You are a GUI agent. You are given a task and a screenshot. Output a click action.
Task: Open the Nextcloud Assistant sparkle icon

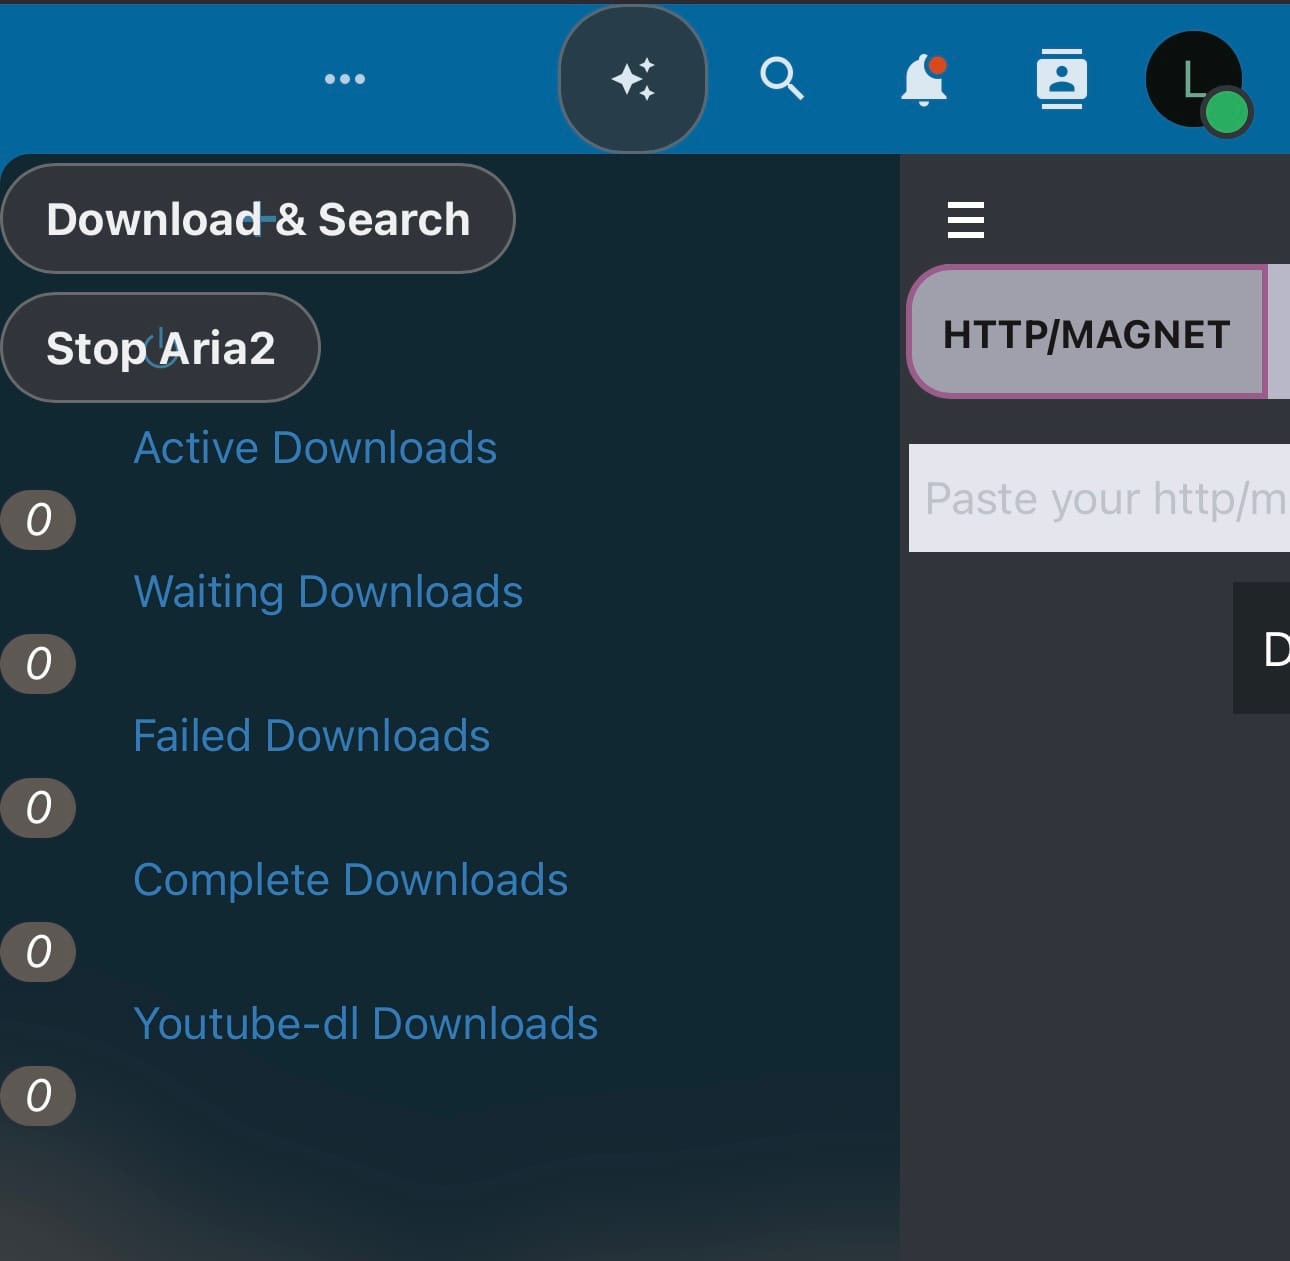[632, 79]
